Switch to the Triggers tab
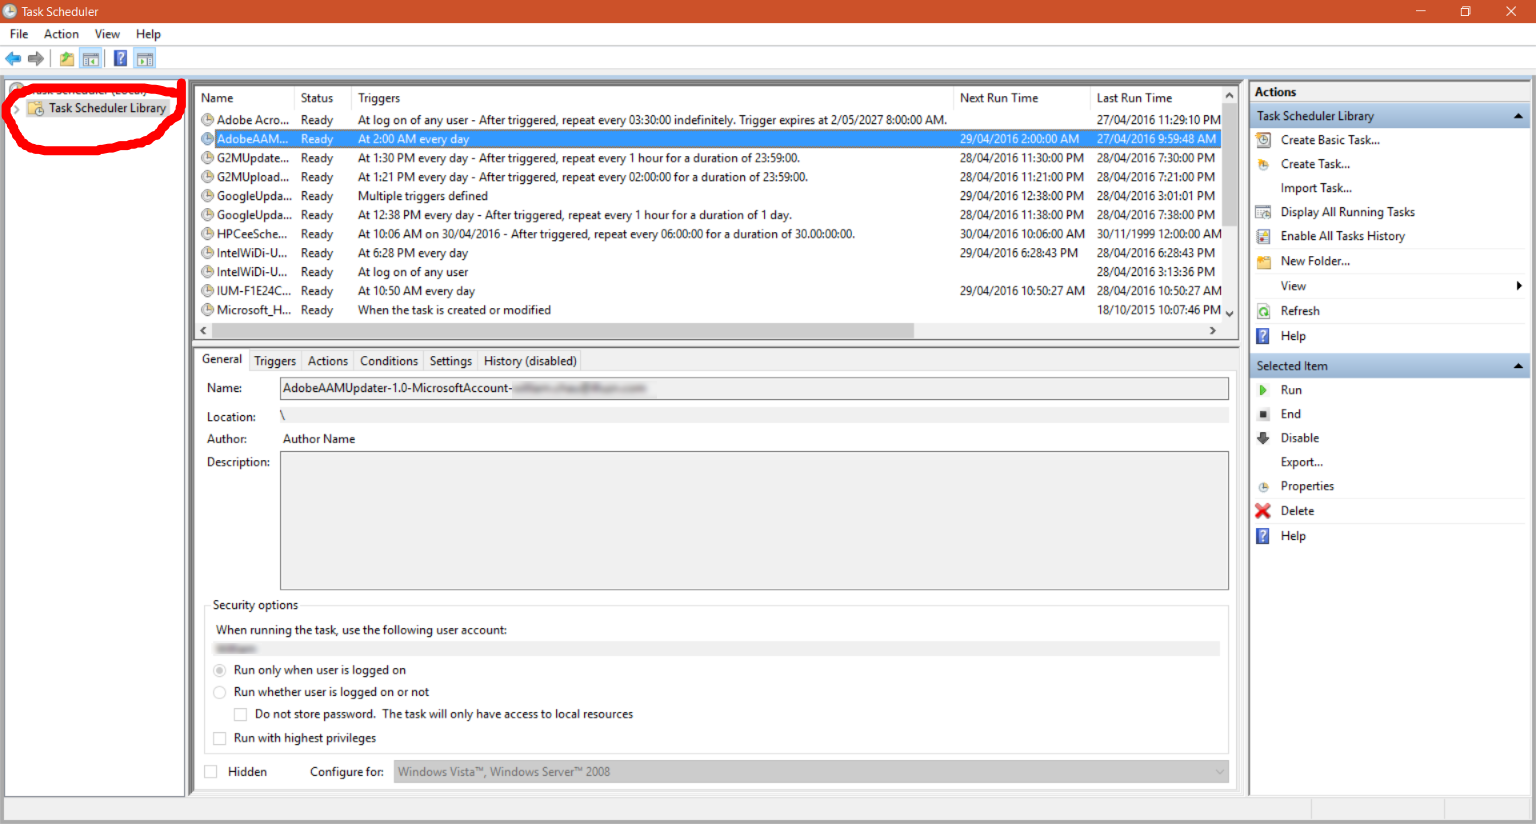1536x824 pixels. (x=275, y=361)
